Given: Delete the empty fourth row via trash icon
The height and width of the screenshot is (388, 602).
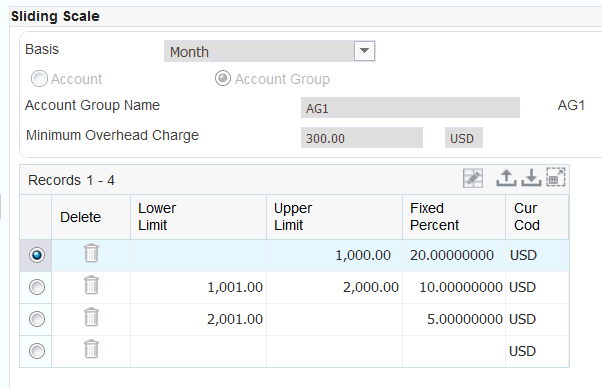Looking at the screenshot, I should tap(91, 349).
